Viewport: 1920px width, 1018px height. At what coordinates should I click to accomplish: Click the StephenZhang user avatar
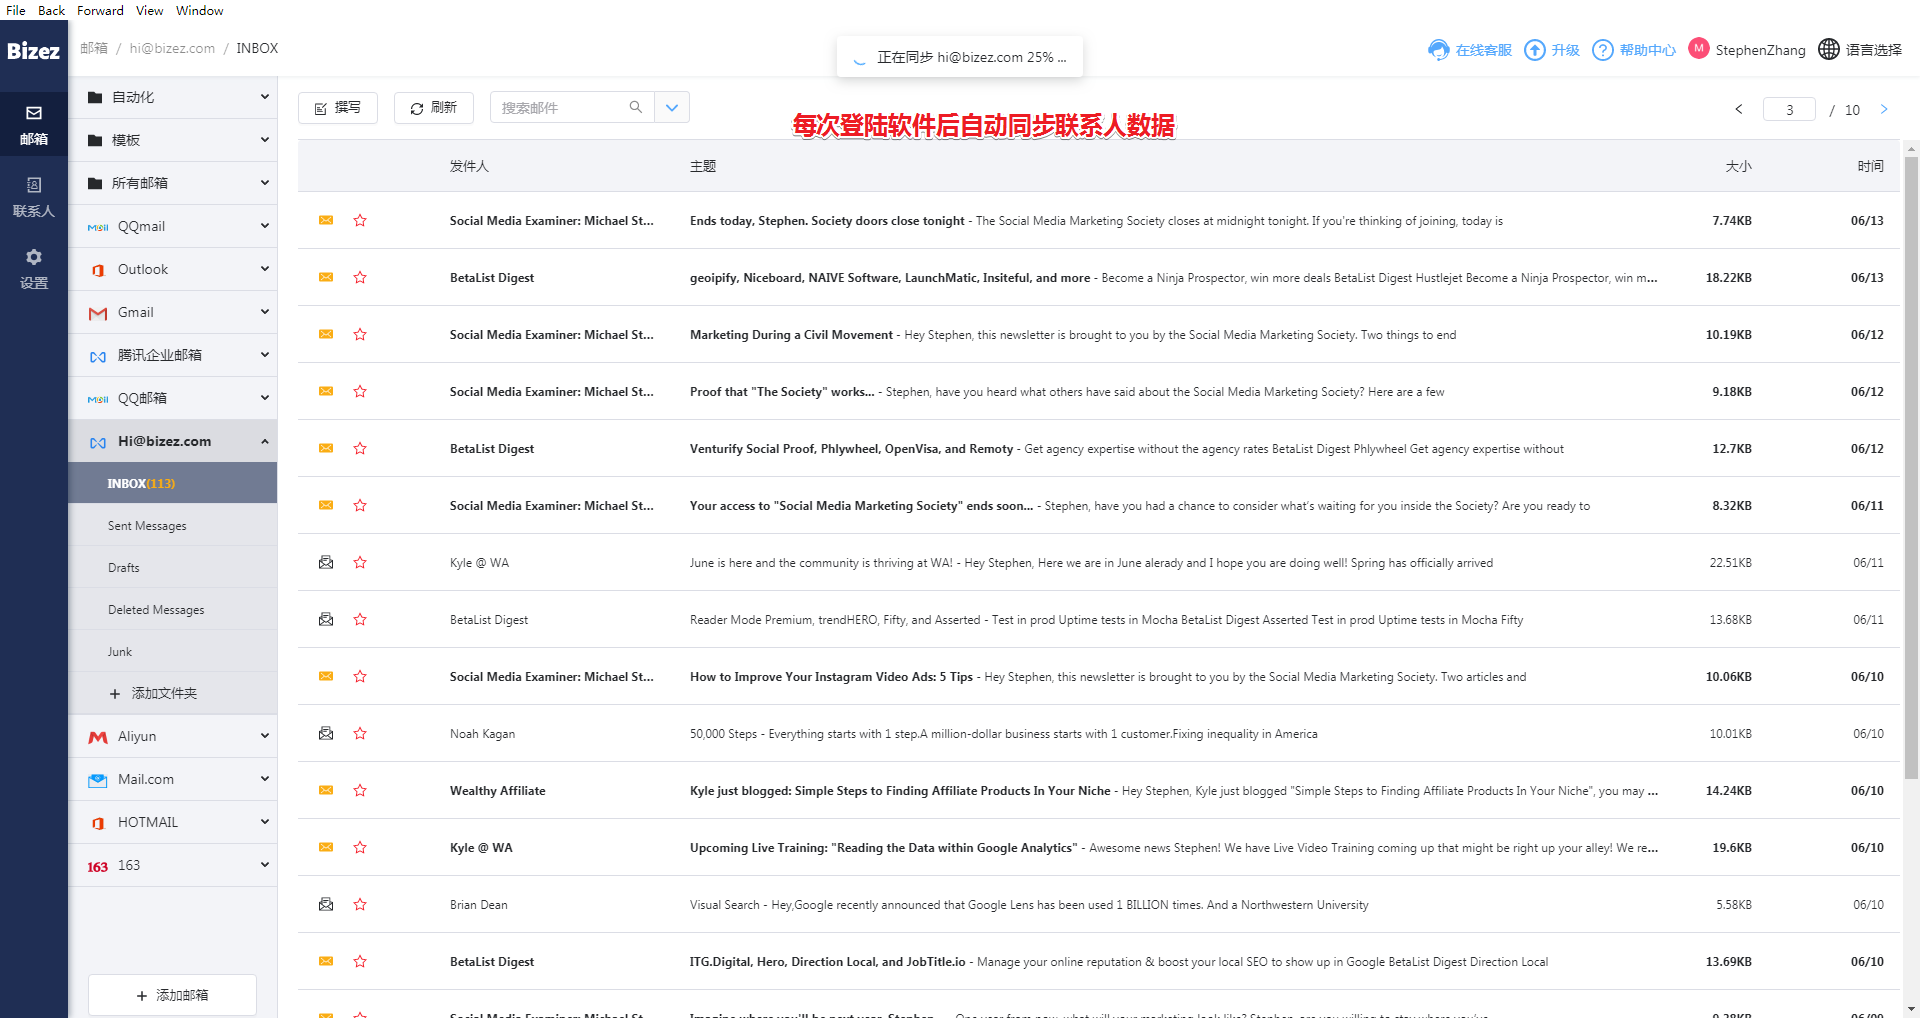coord(1699,48)
